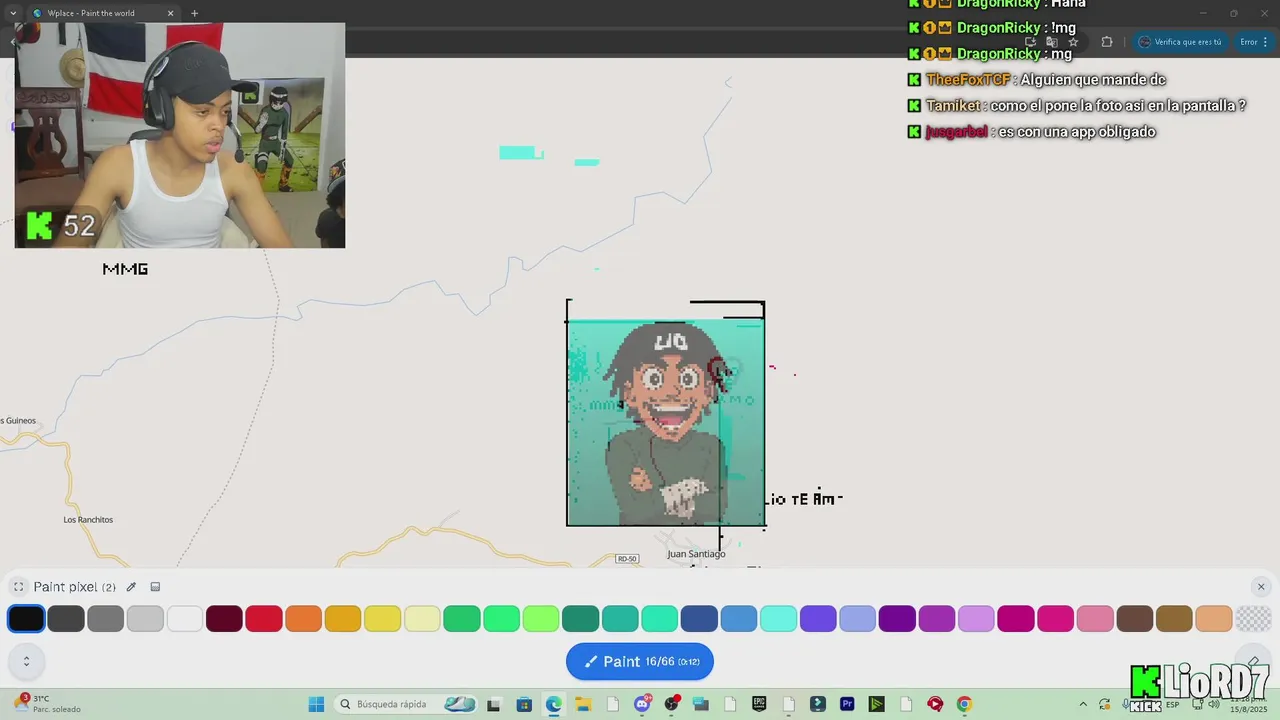Open File Explorer from the taskbar
Screen dimensions: 1280x720
point(583,704)
